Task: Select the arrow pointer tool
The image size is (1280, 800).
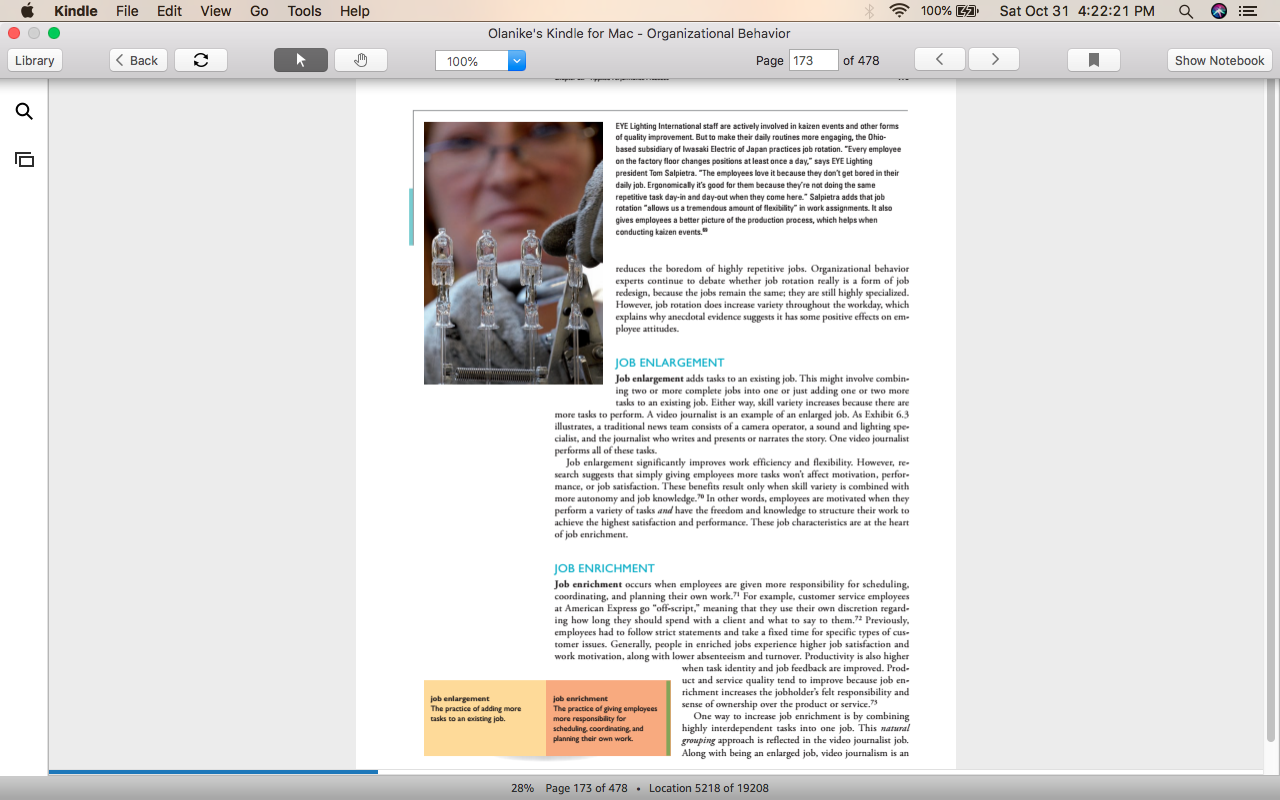Action: [x=301, y=60]
